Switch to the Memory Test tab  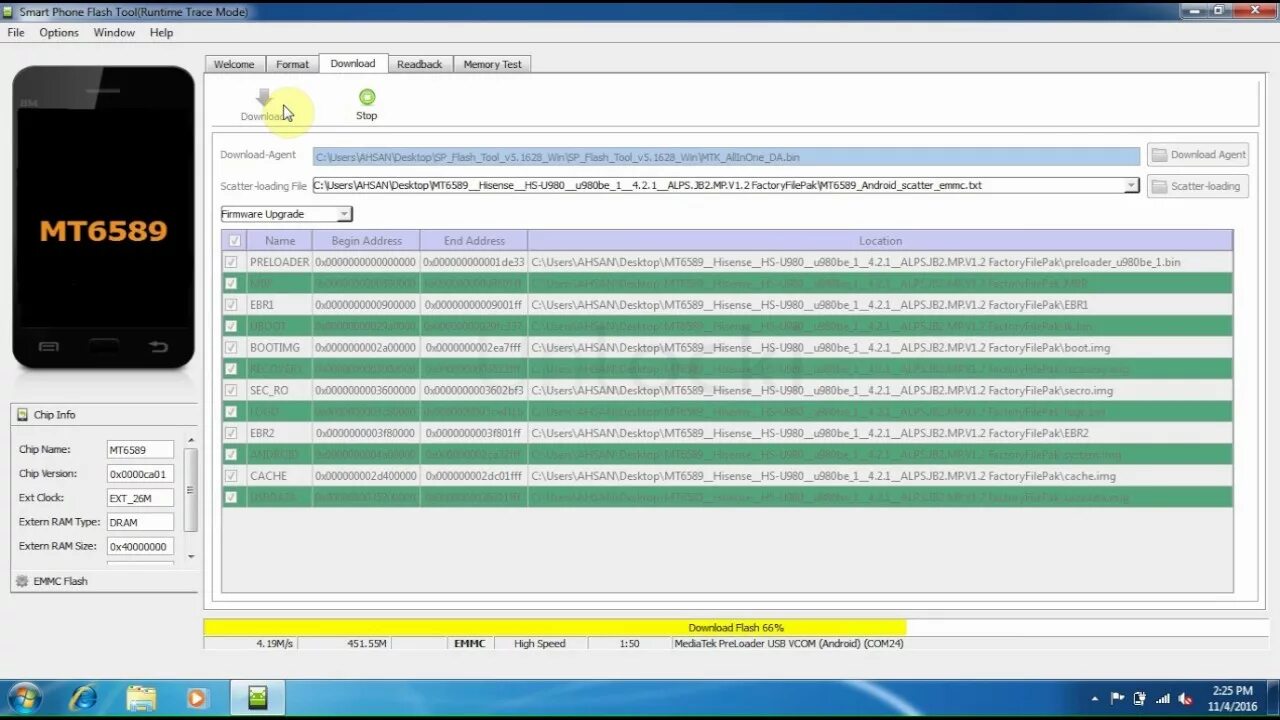click(x=492, y=64)
